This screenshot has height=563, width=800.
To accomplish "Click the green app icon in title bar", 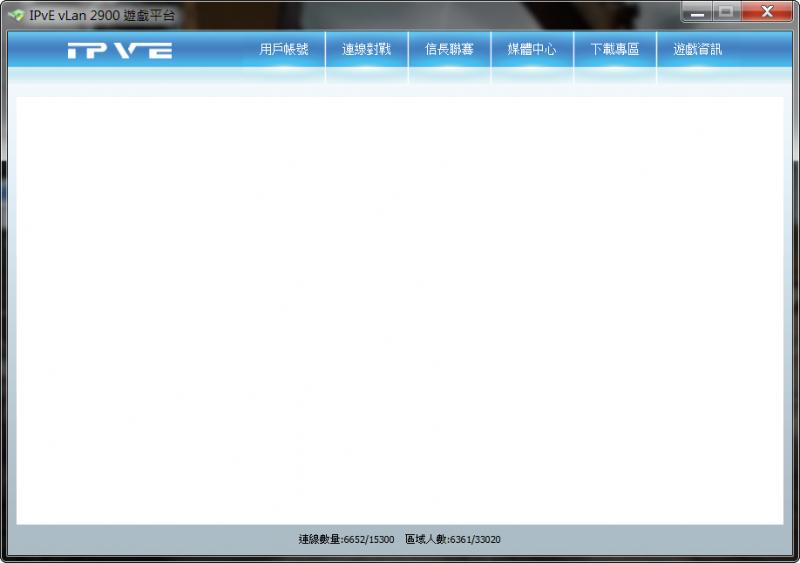I will click(16, 15).
